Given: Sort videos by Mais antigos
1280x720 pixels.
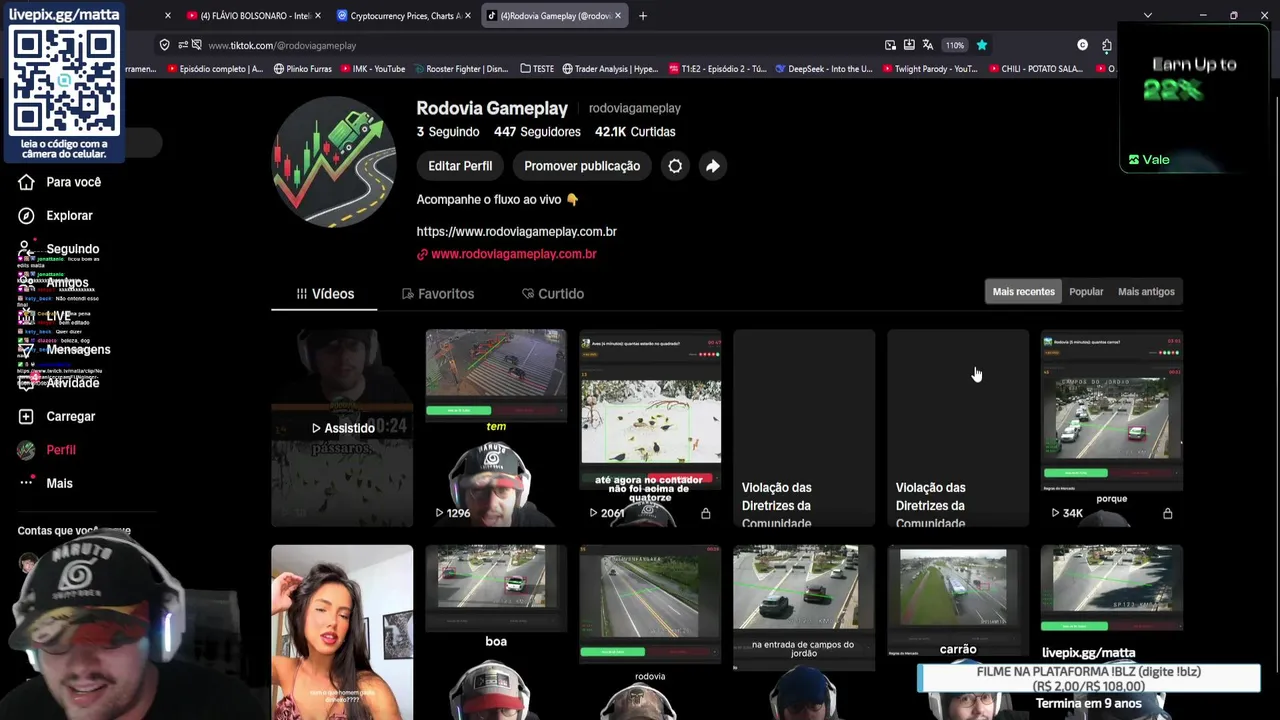Looking at the screenshot, I should [x=1146, y=292].
